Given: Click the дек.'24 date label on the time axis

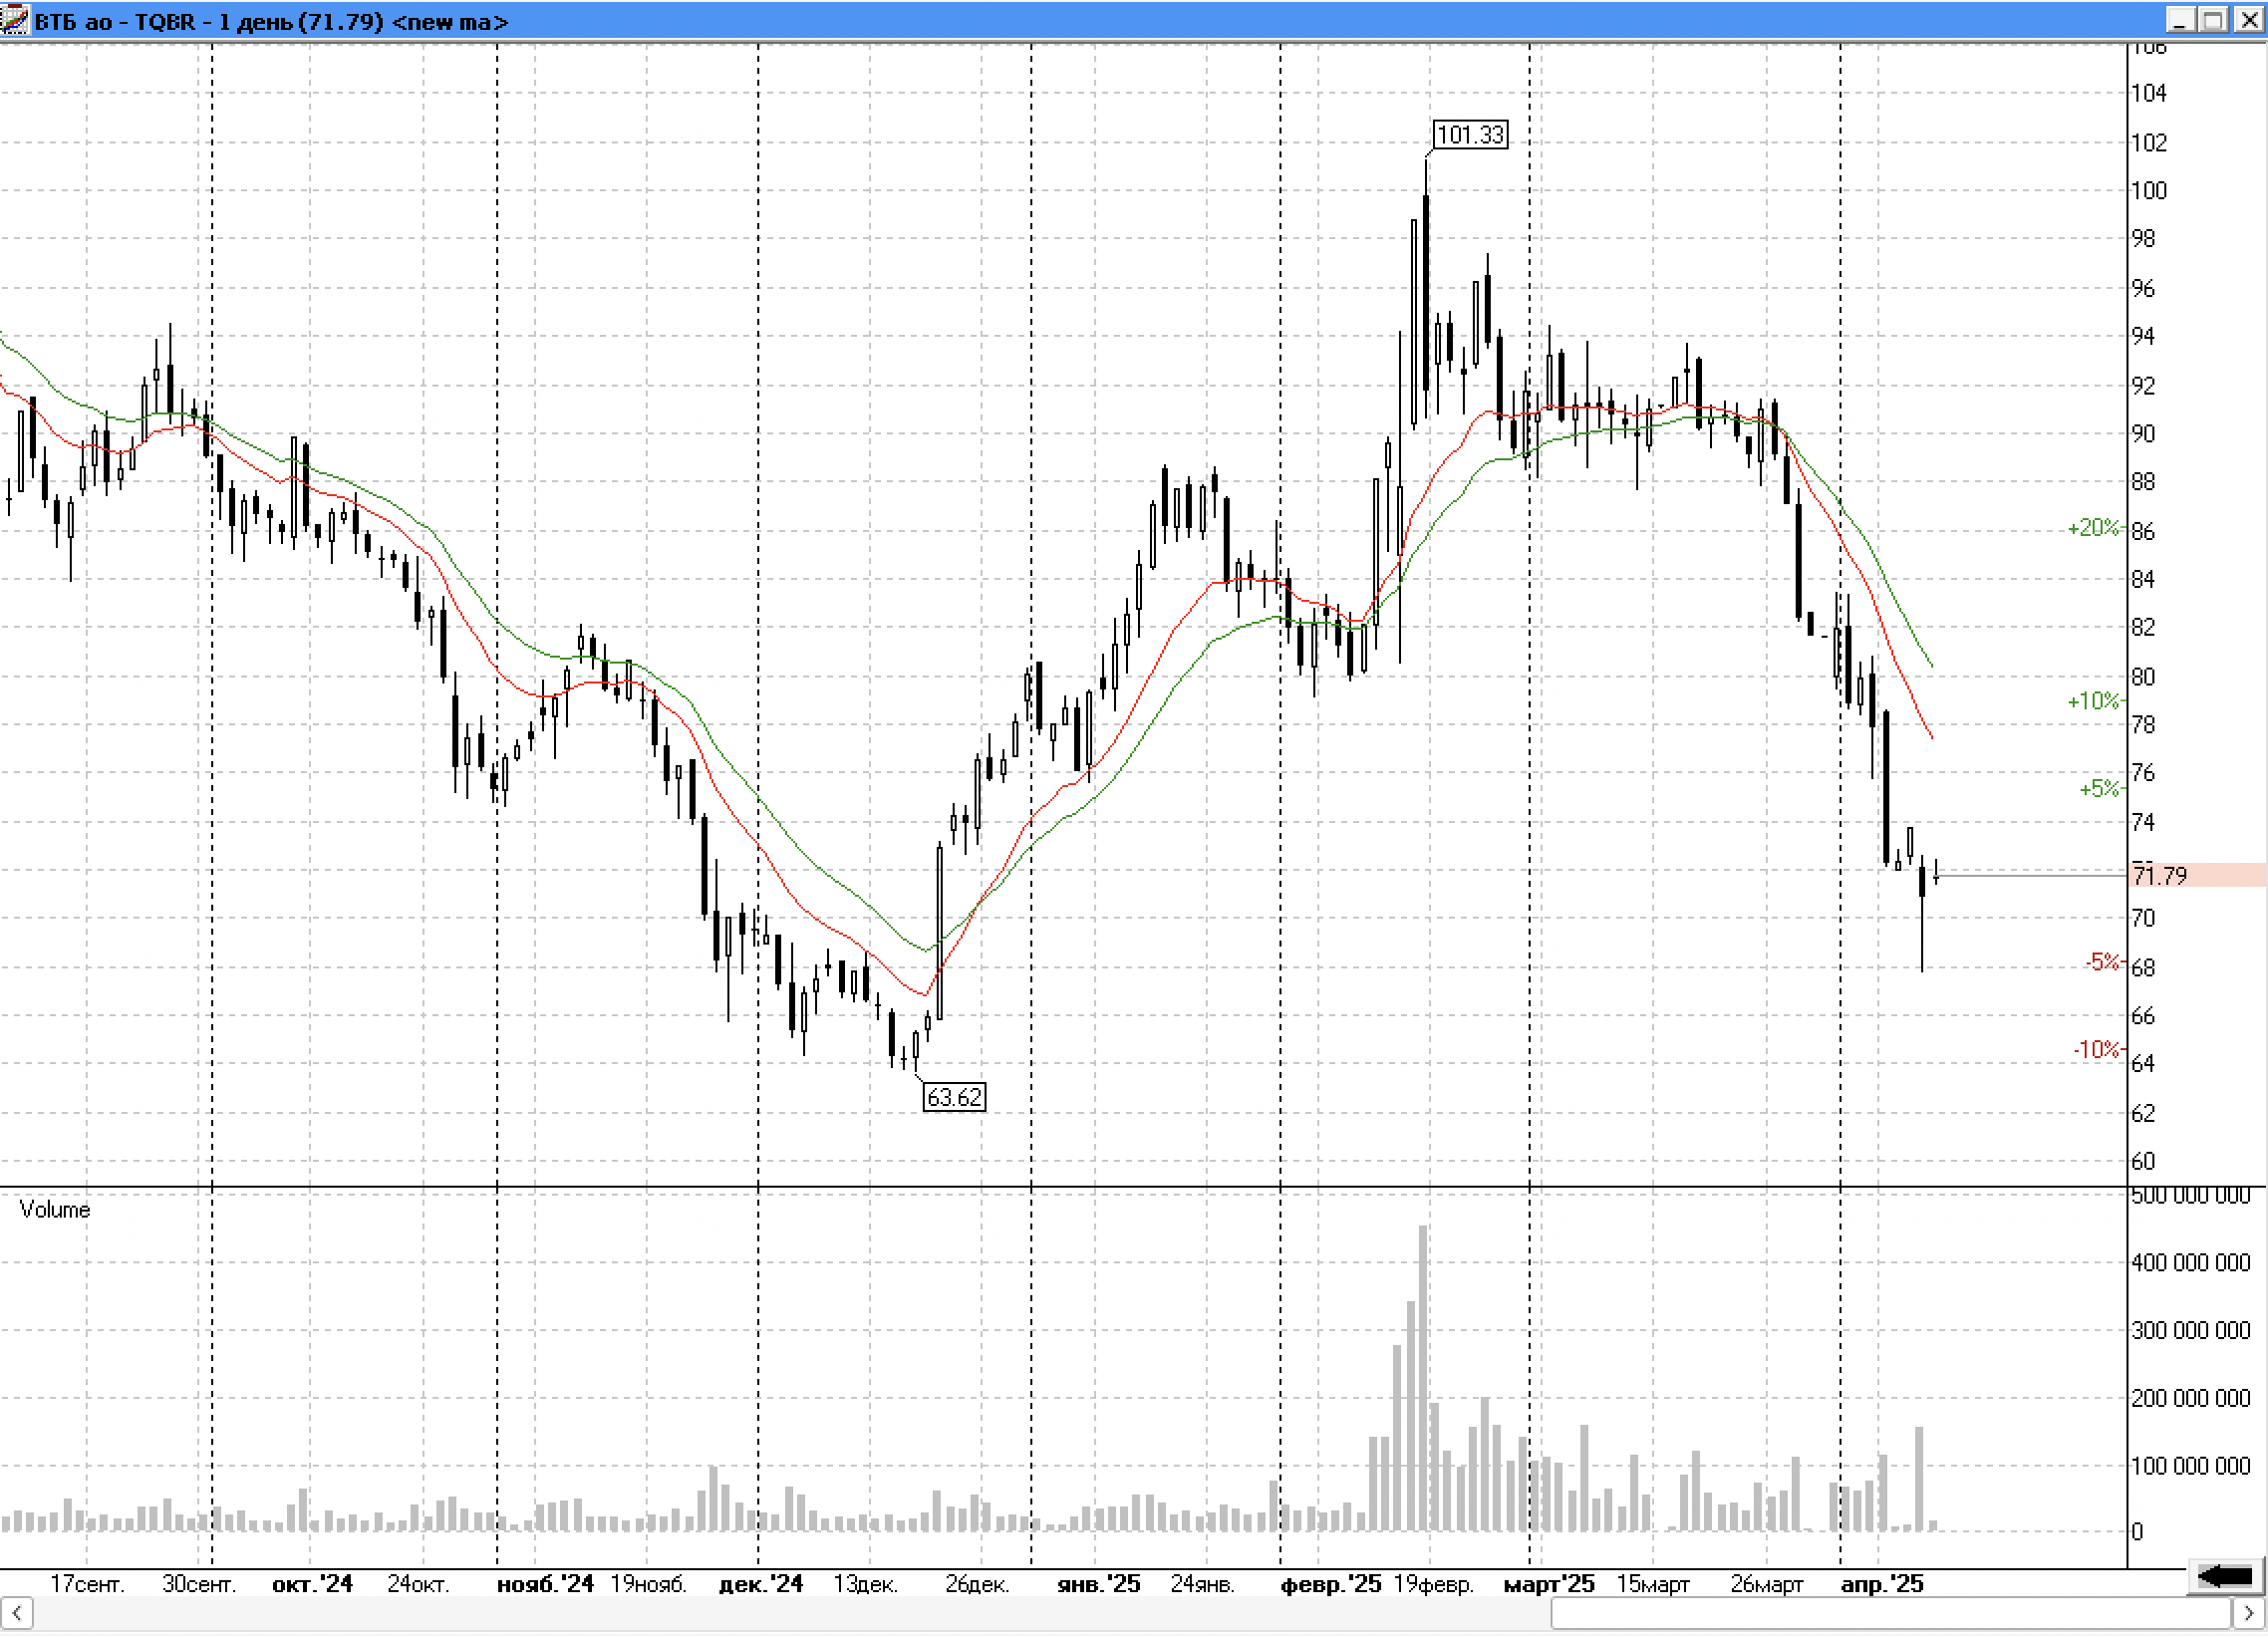Looking at the screenshot, I should coord(760,1584).
